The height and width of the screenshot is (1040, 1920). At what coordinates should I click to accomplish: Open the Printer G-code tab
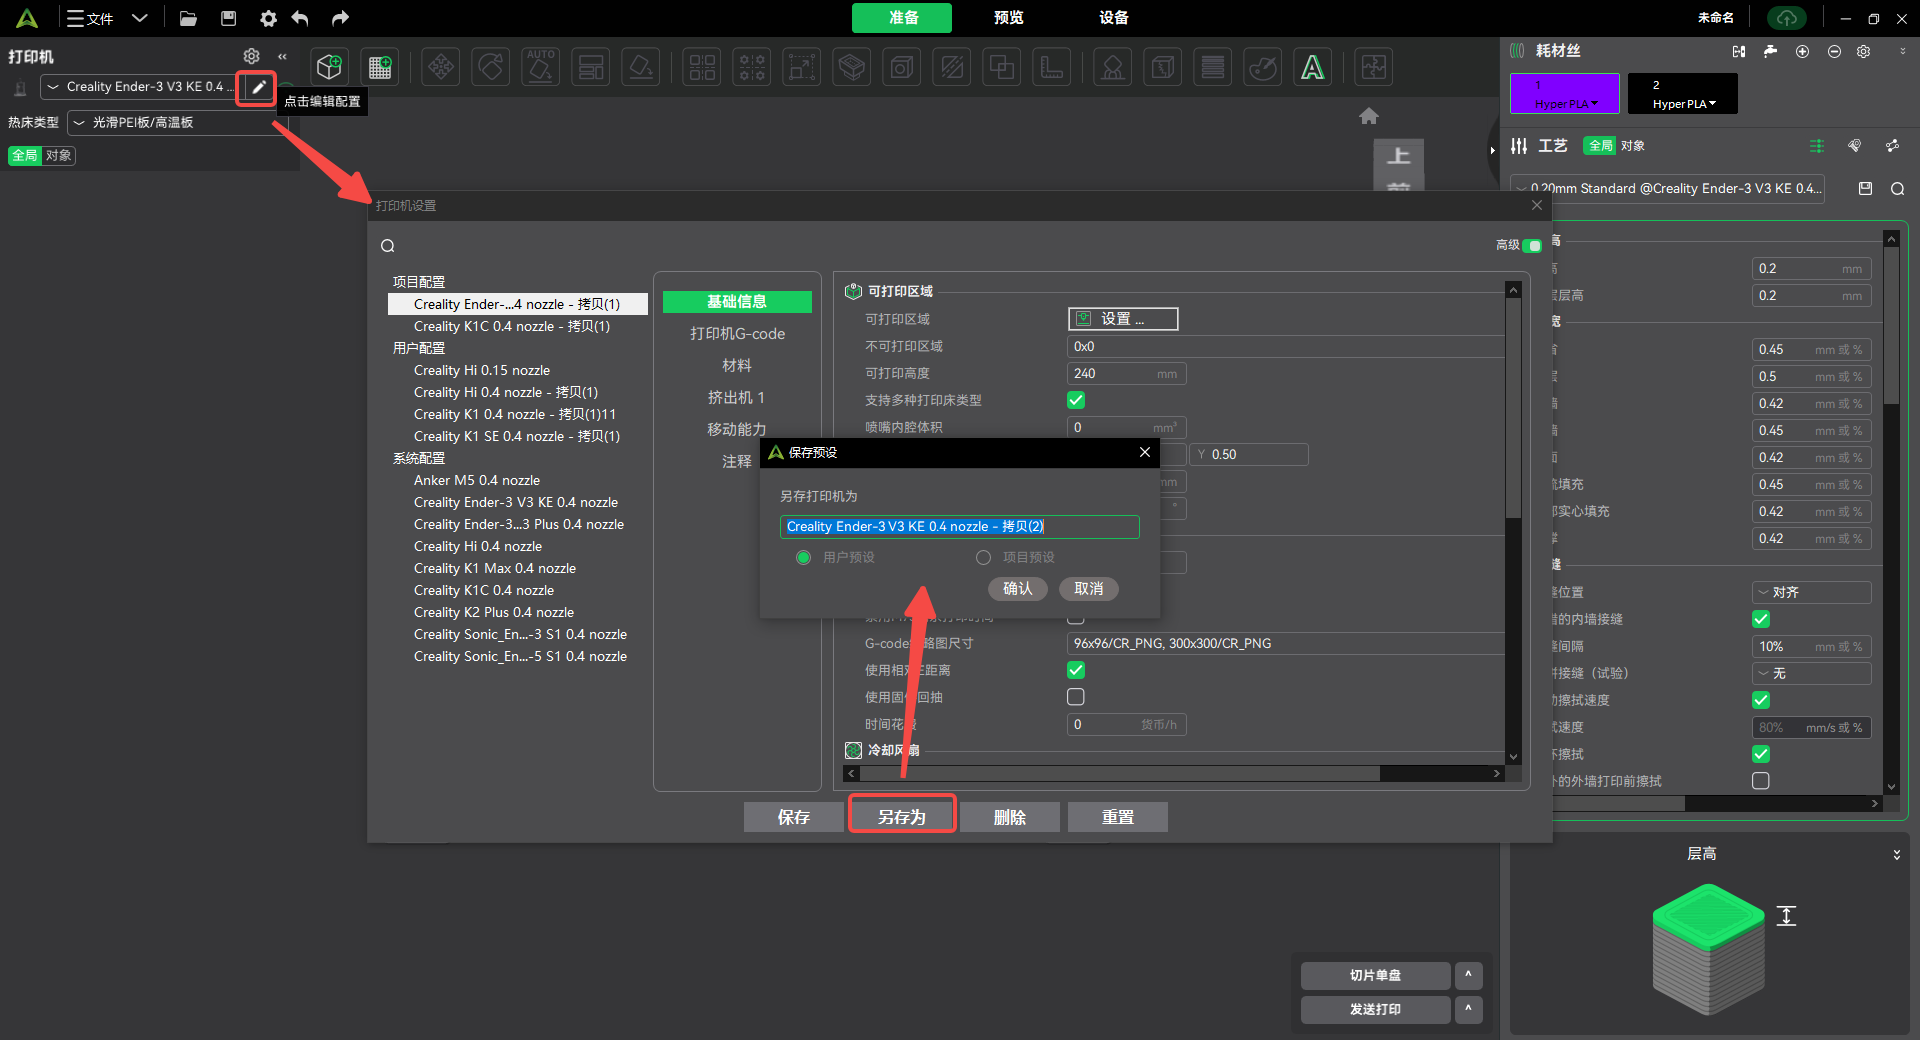point(737,334)
